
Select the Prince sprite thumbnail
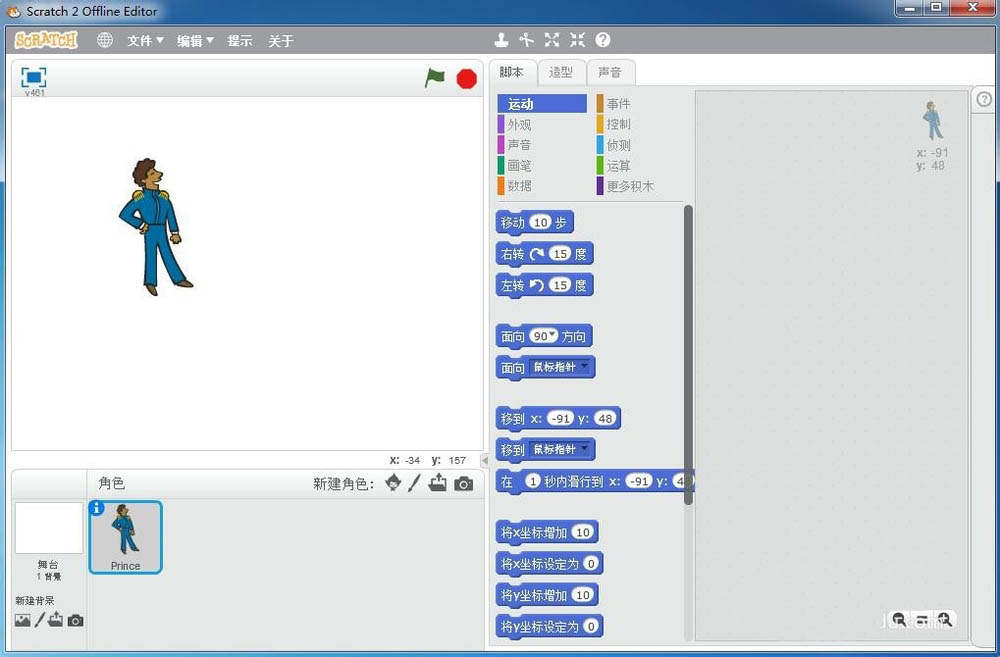[125, 537]
